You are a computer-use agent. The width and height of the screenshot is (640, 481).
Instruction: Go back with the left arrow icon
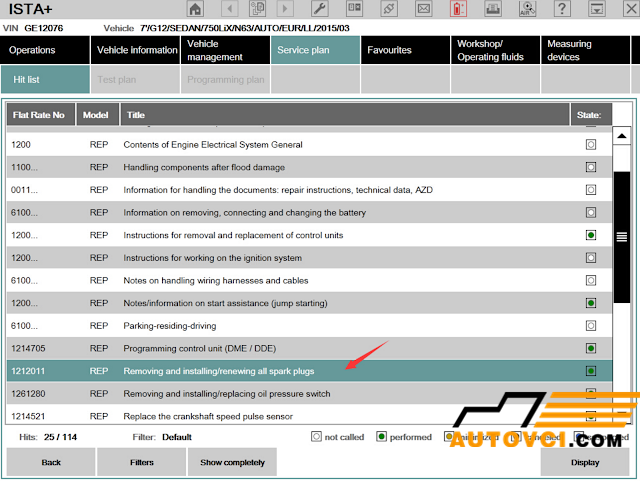[x=230, y=9]
